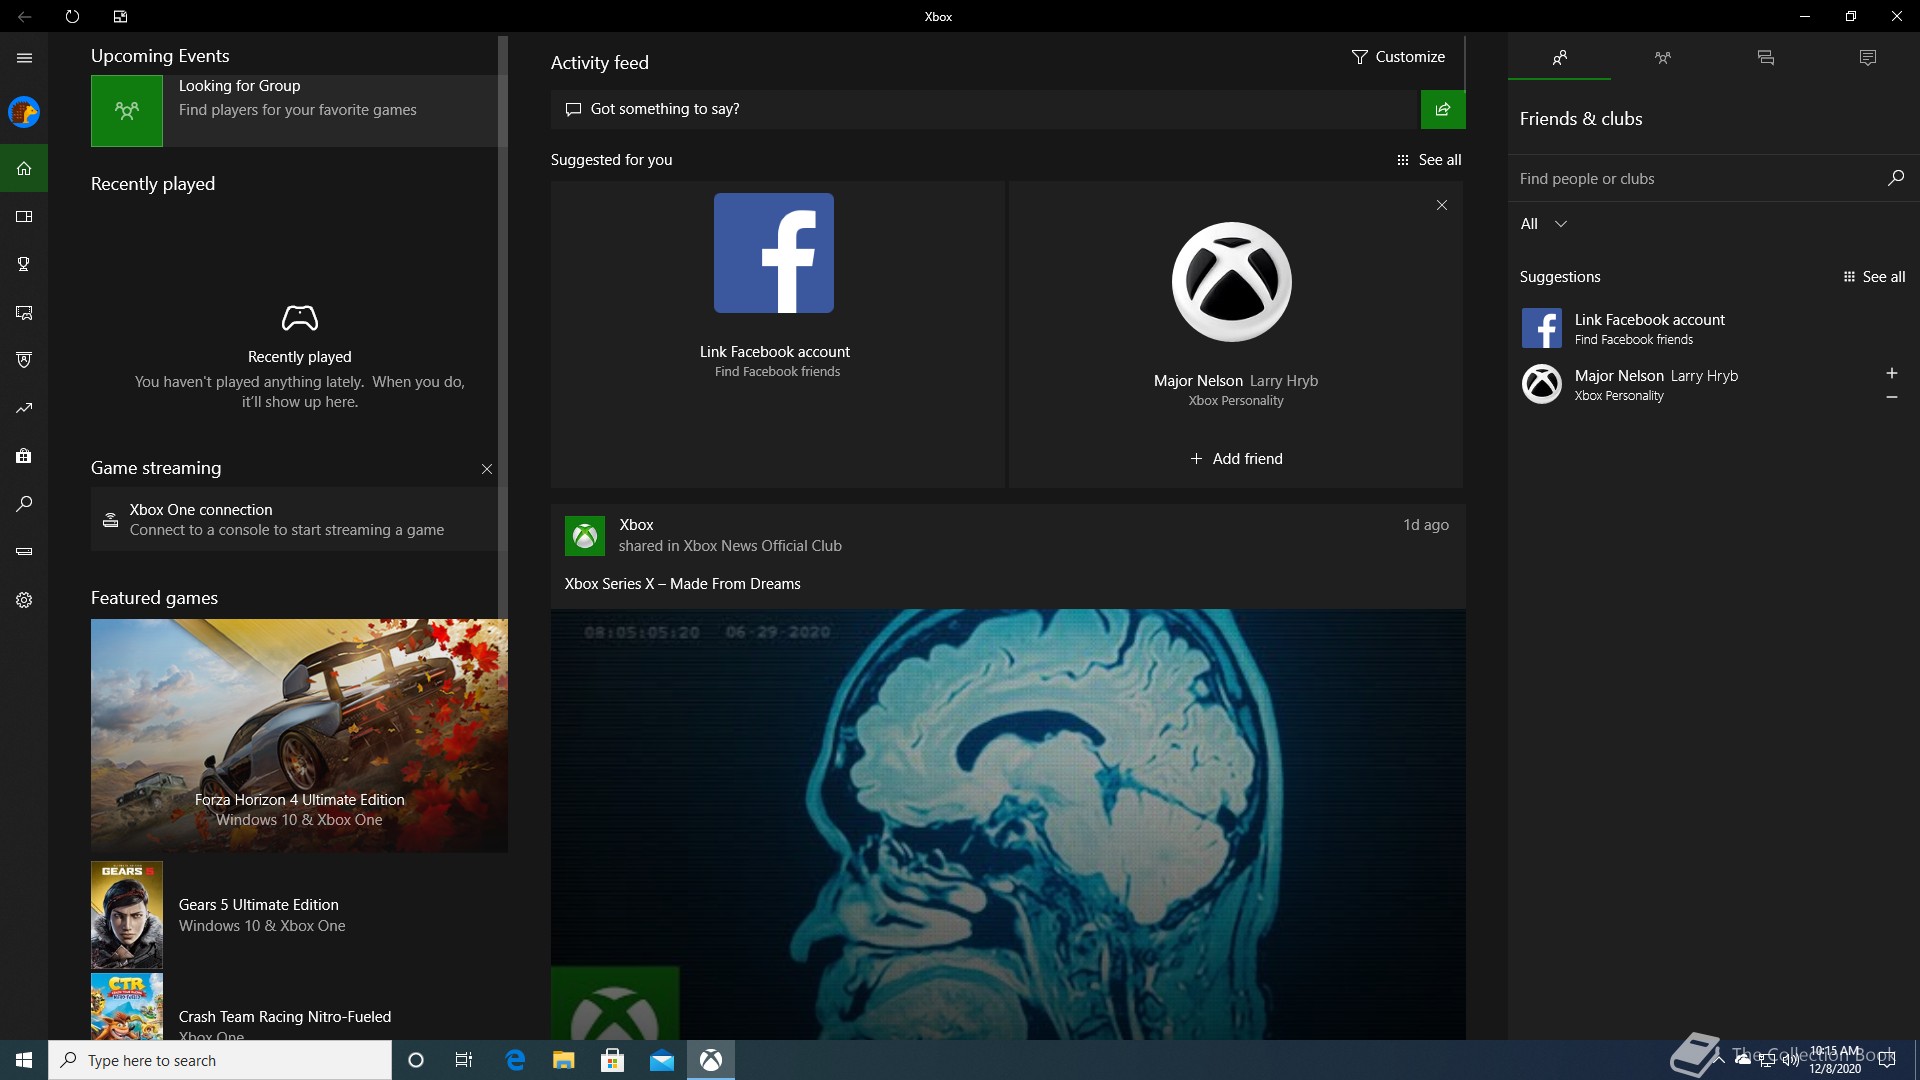The width and height of the screenshot is (1920, 1080).
Task: Open Achievements trophy icon
Action: tap(24, 264)
